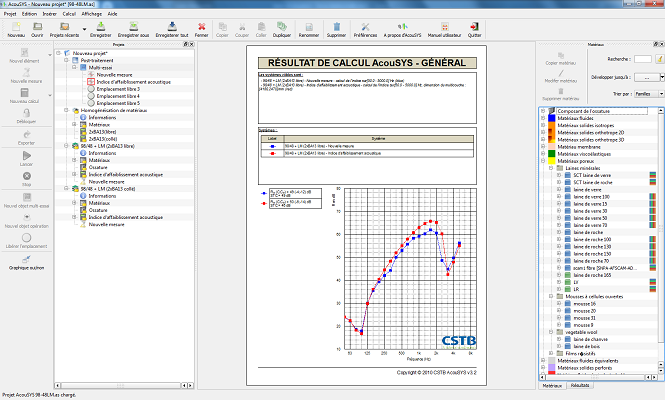Click the Débloquer lock icon
This screenshot has width=665, height=400.
pos(26,113)
